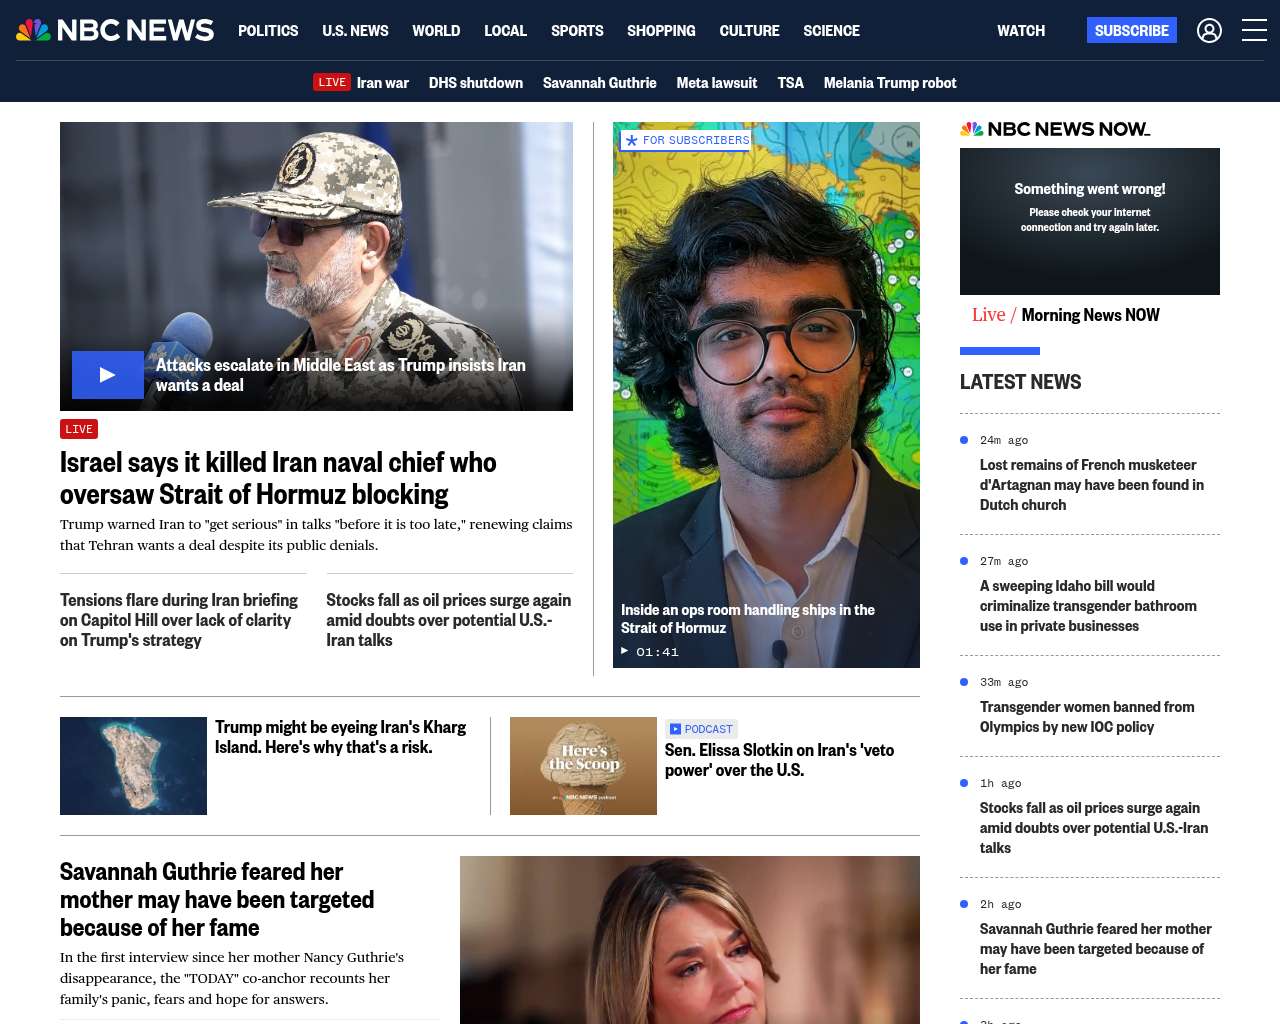1280x1024 pixels.
Task: Open the user account profile icon
Action: [x=1209, y=31]
